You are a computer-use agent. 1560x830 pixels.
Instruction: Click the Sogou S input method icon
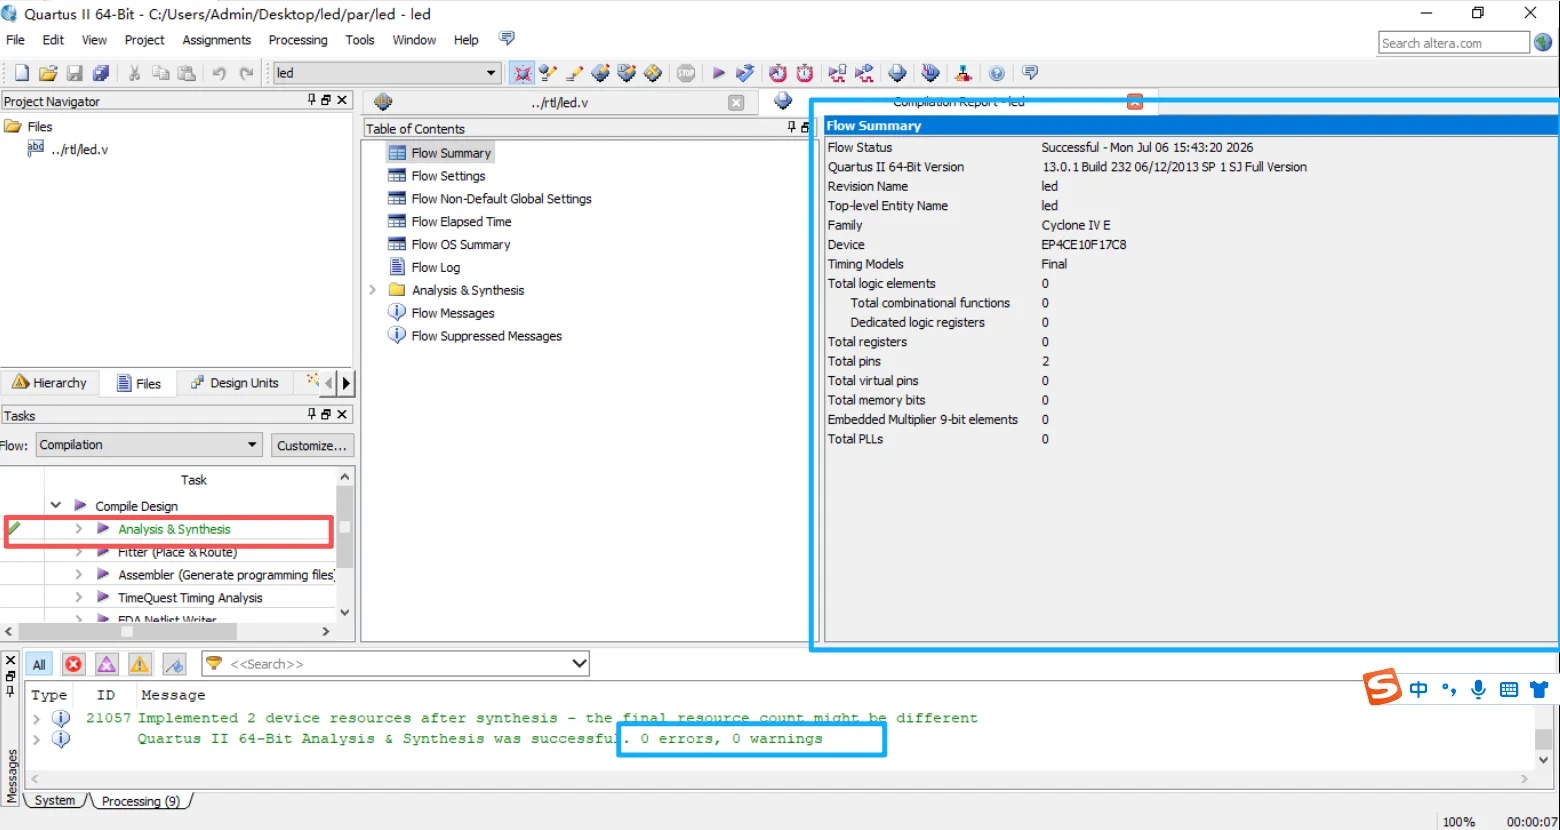(1382, 688)
